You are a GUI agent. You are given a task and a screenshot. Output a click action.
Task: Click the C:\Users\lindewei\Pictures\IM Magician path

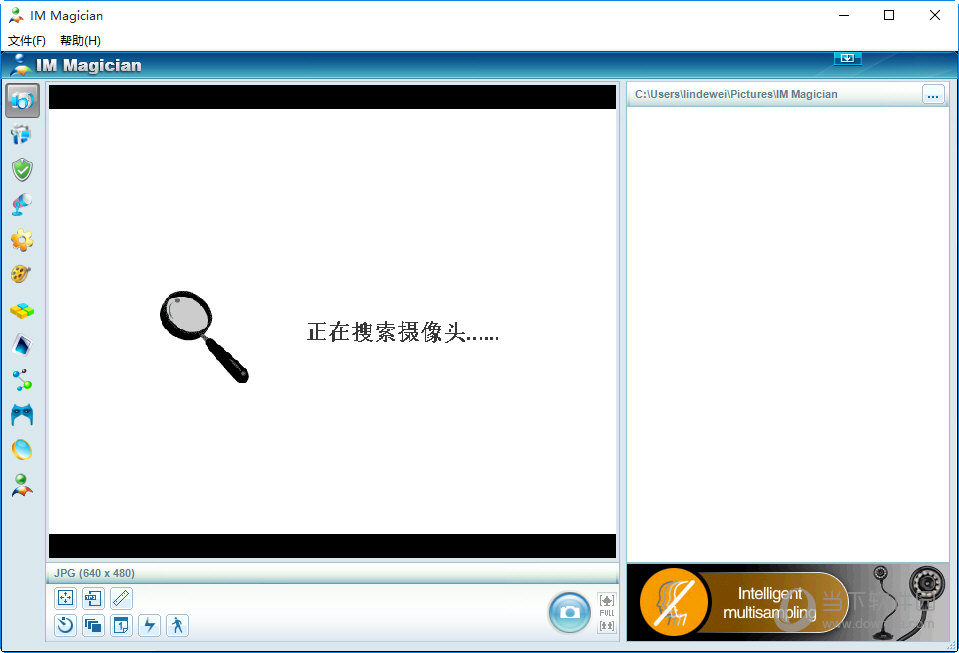tap(736, 94)
